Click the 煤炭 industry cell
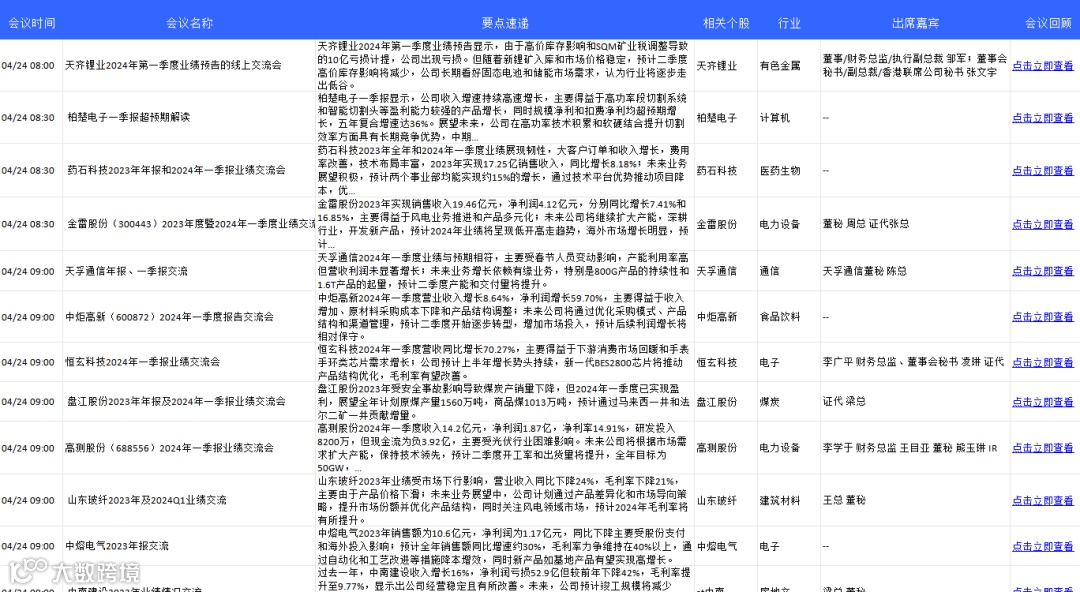The width and height of the screenshot is (1080, 592). [x=769, y=401]
